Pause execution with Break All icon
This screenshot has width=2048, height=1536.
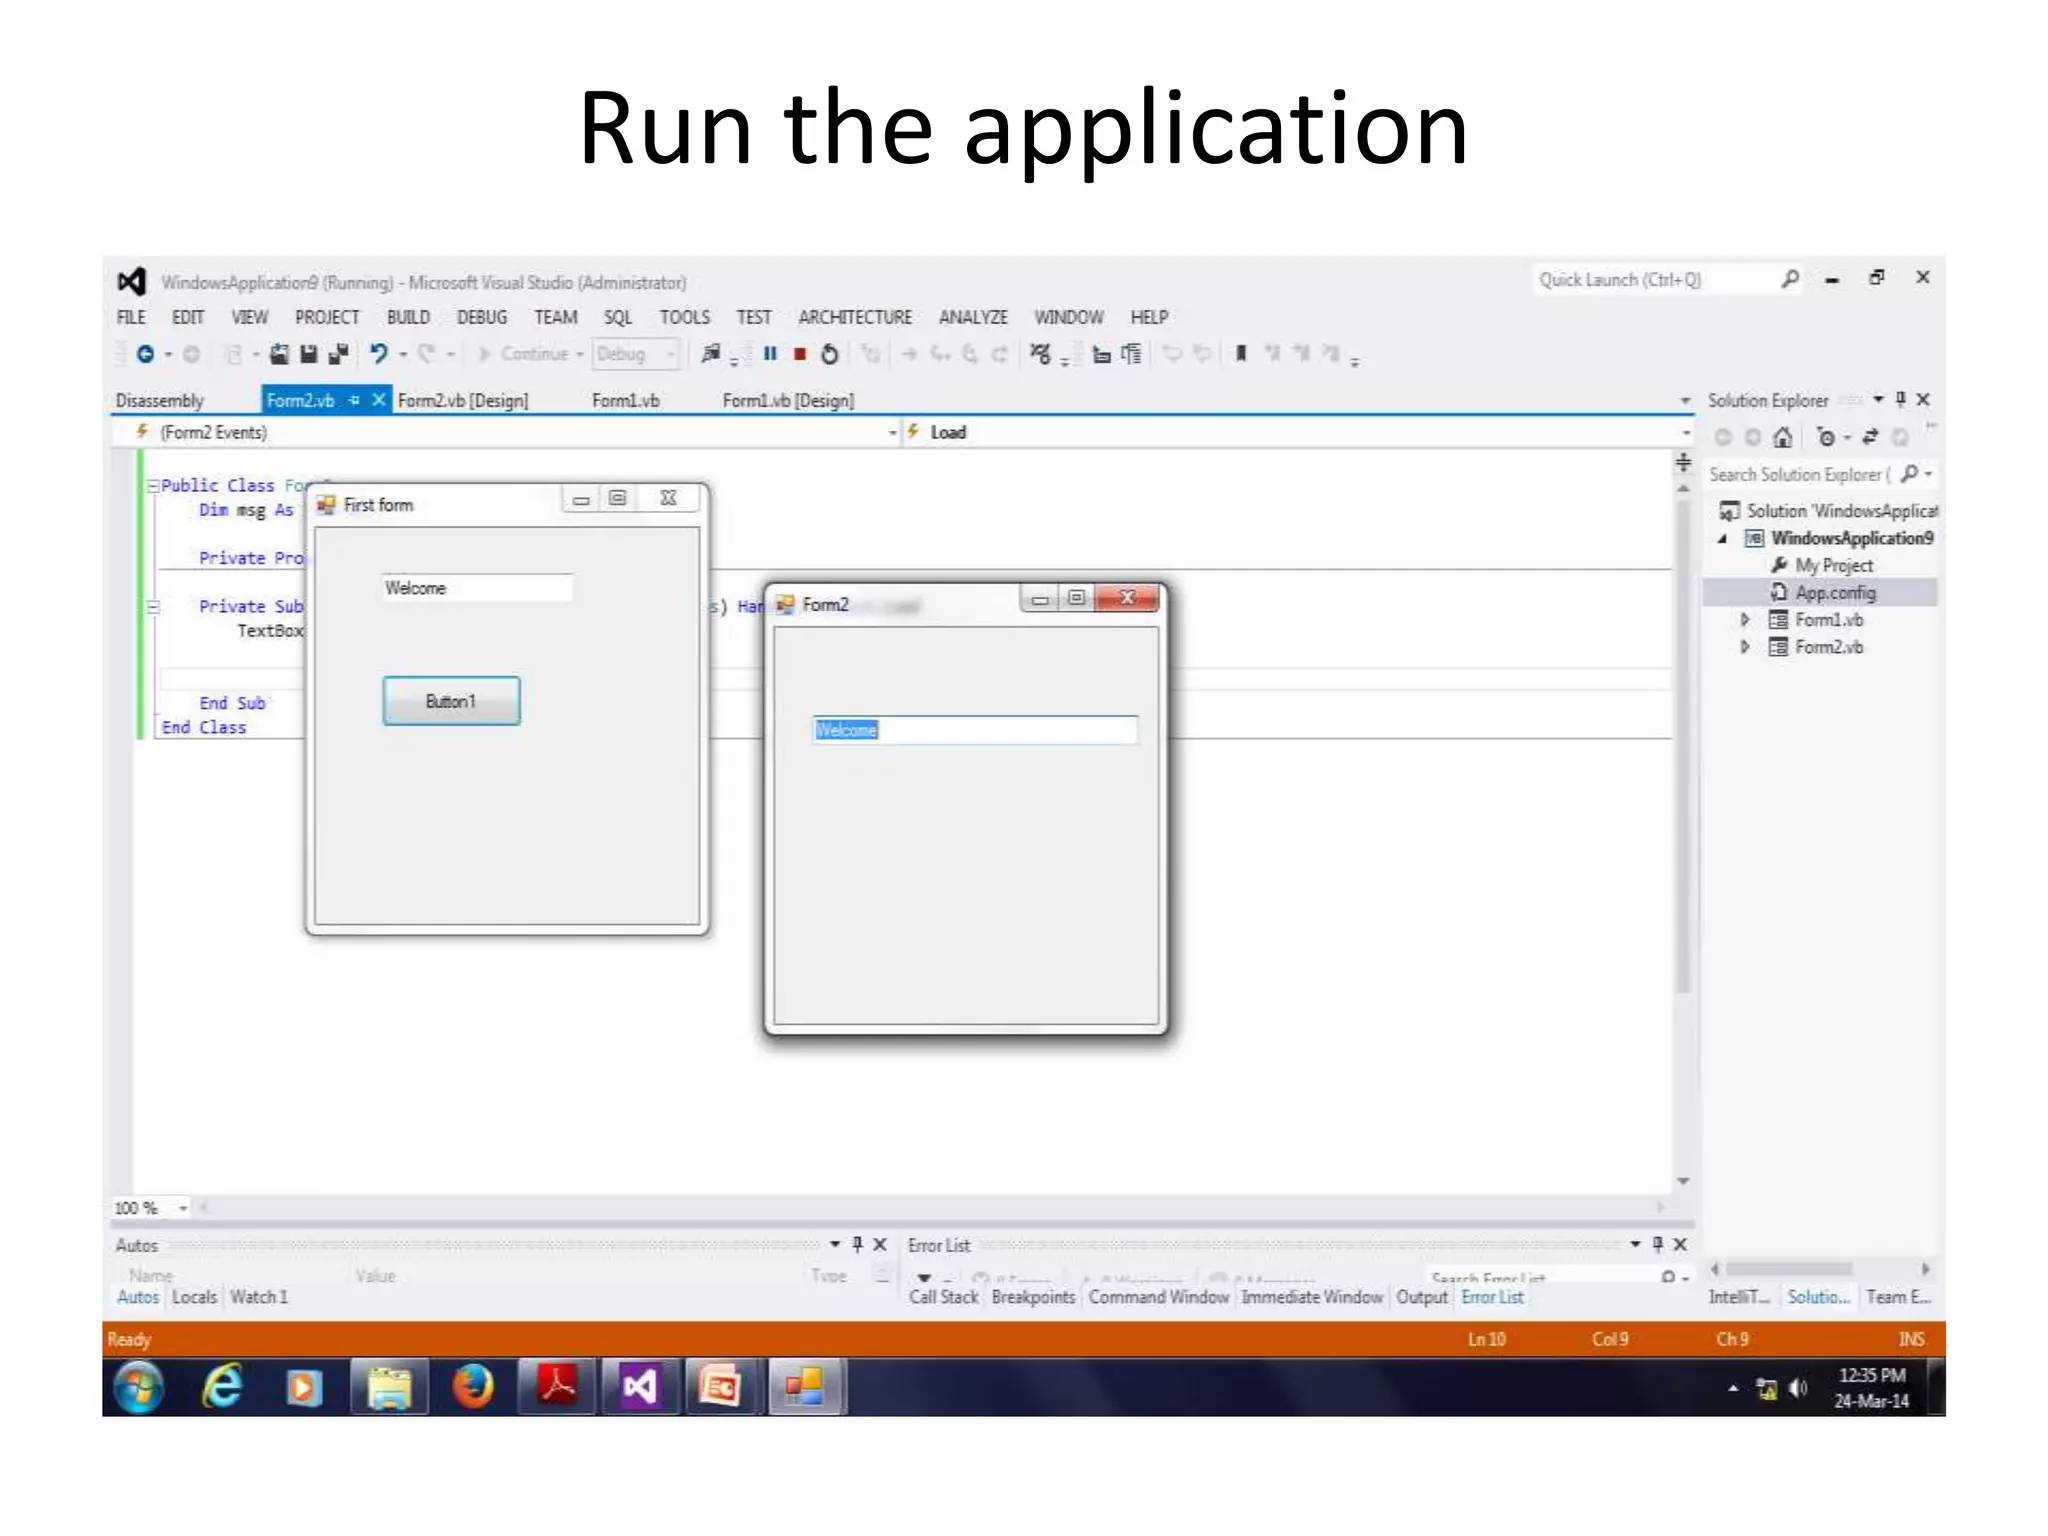770,354
